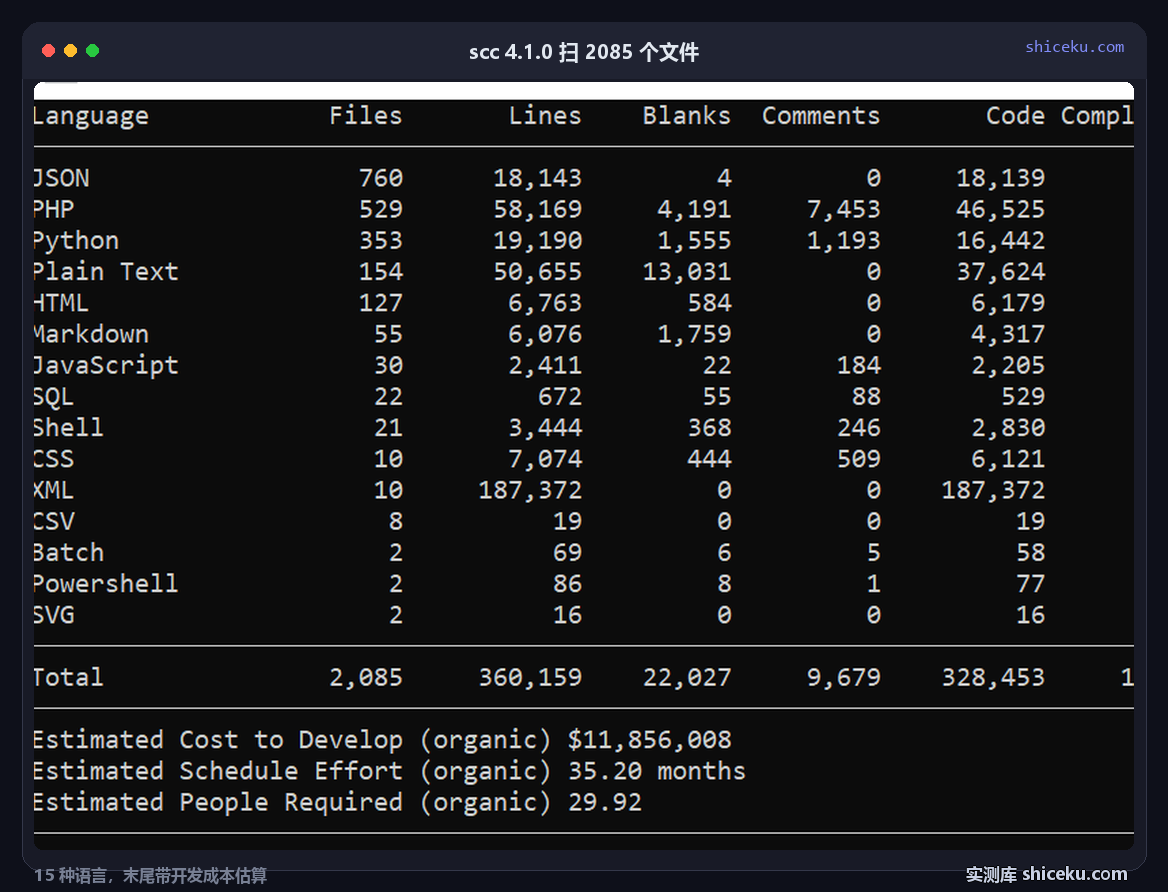Click JavaScript lines value '2,411'

point(545,367)
